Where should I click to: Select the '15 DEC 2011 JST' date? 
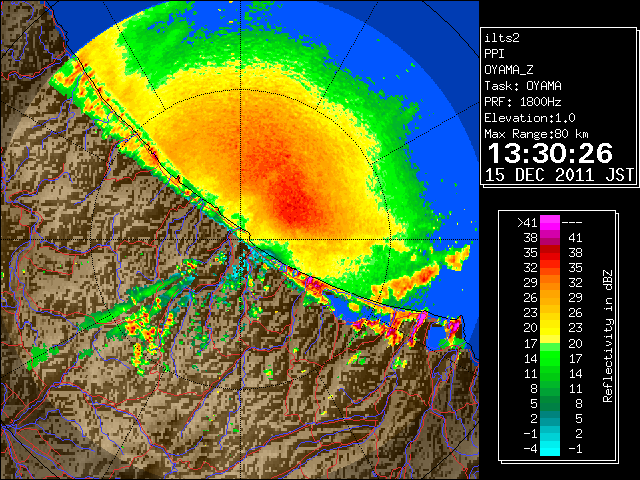coord(559,175)
